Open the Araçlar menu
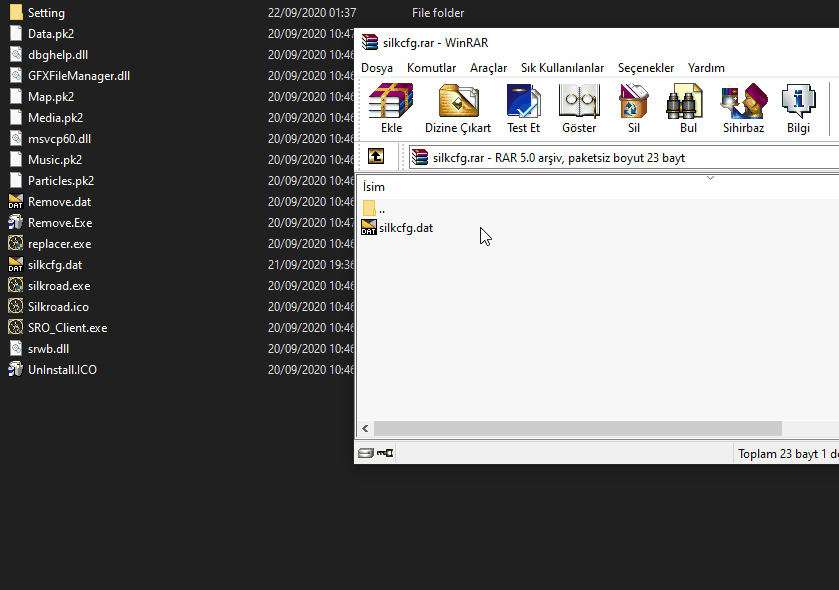The image size is (839, 590). (489, 68)
